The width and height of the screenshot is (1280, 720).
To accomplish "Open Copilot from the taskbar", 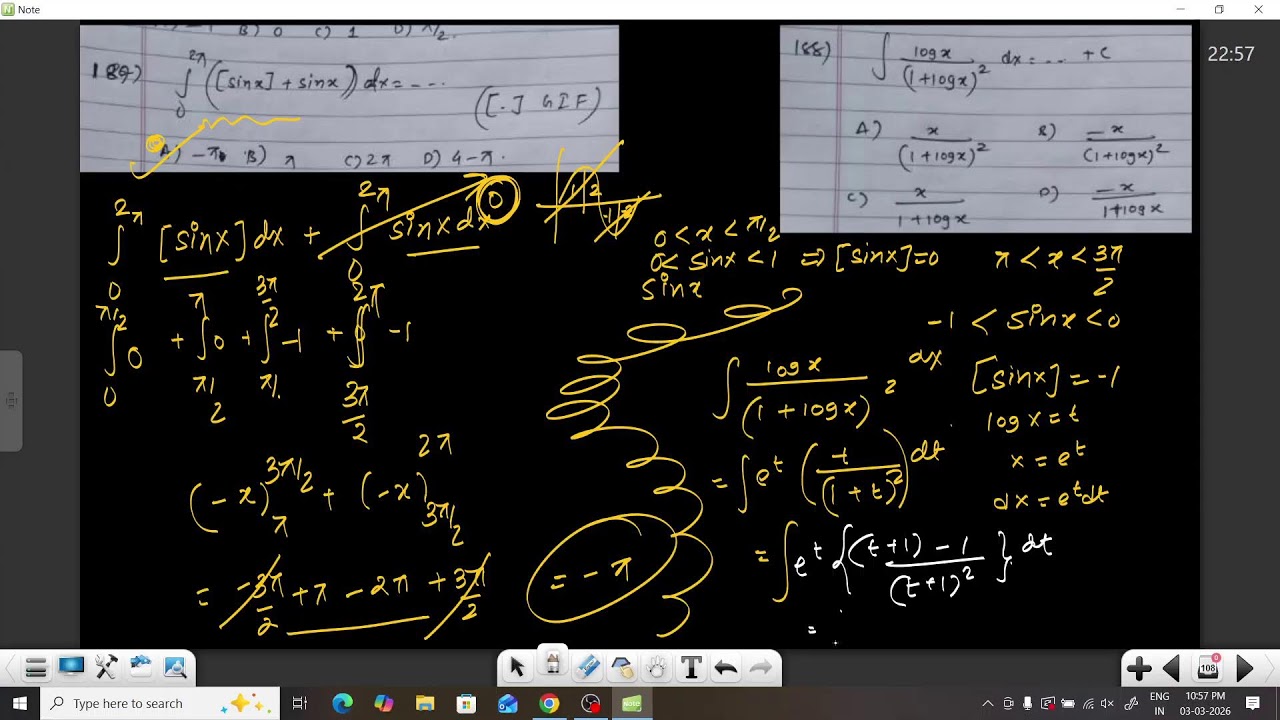I will point(384,703).
